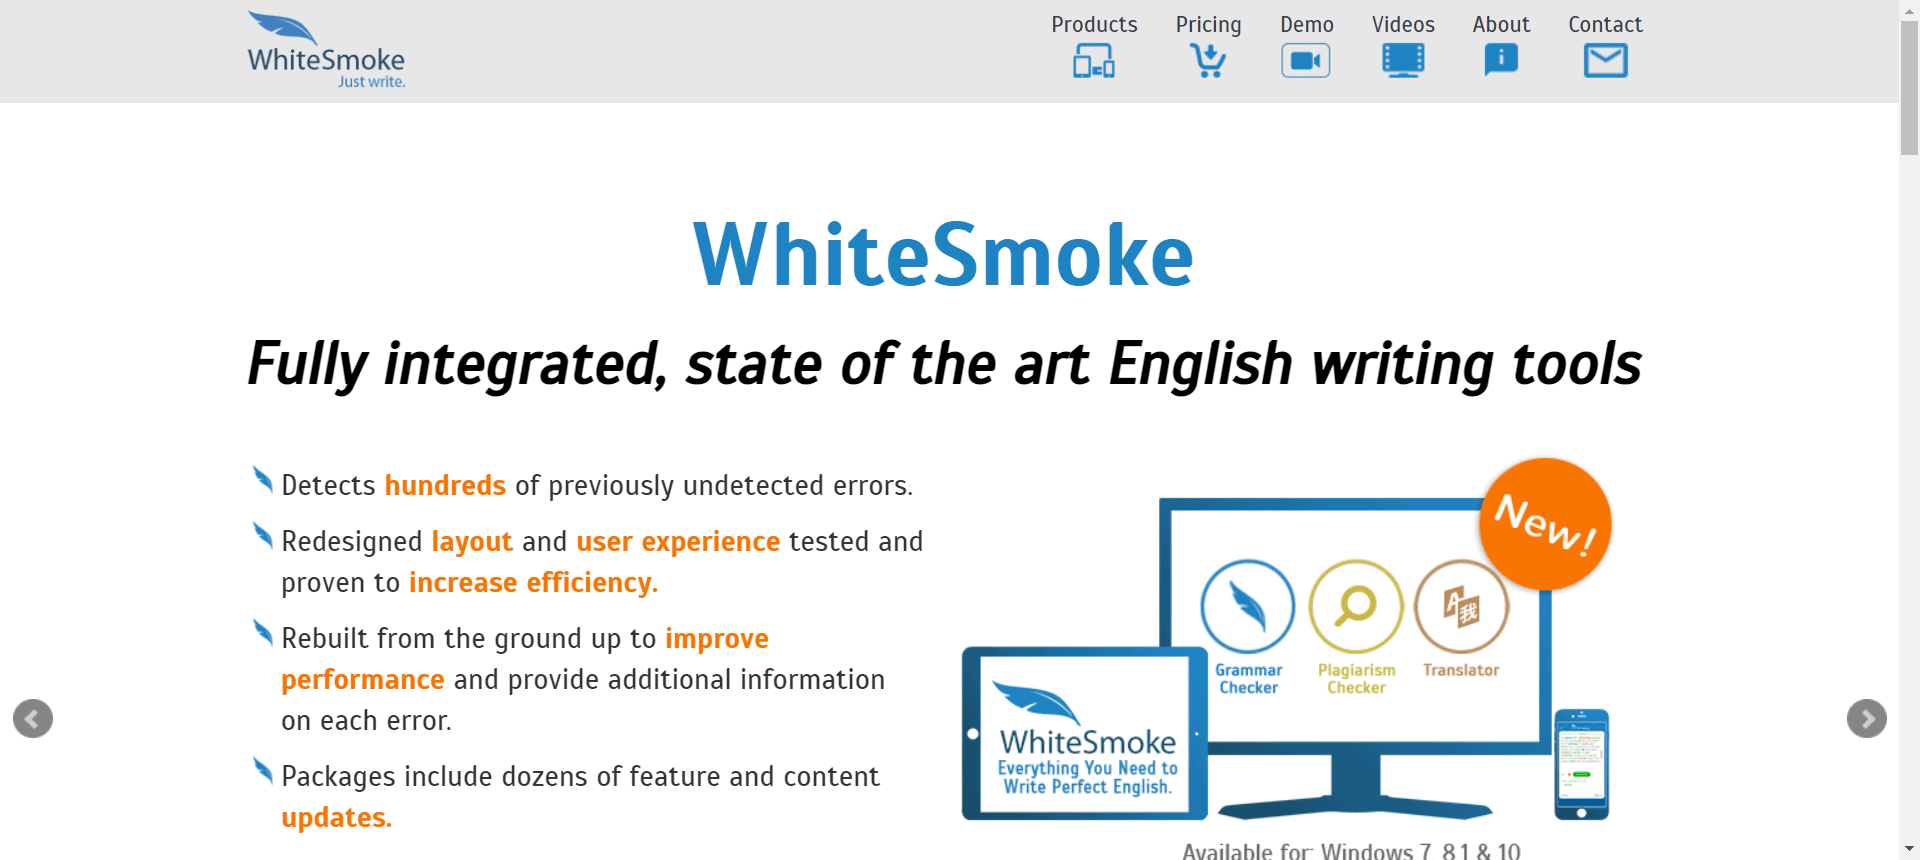Click the Pricing shopping cart icon

(x=1208, y=61)
